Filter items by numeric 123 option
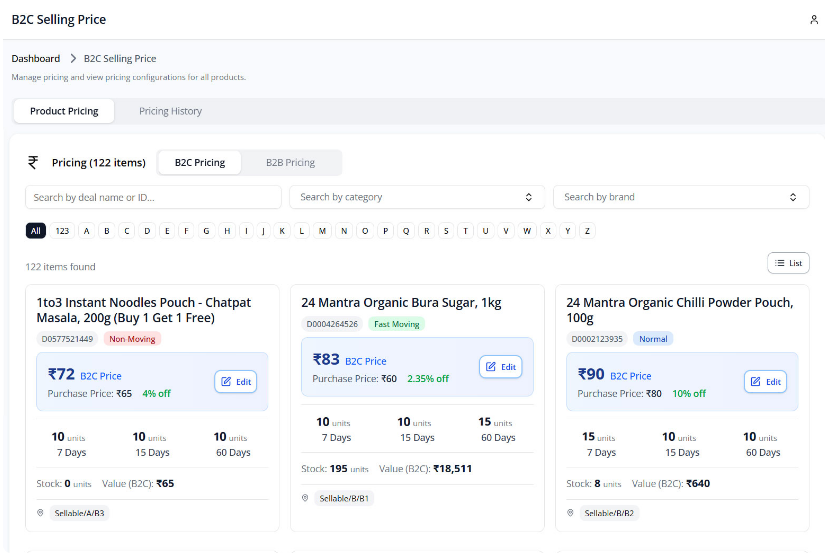This screenshot has width=829, height=560. point(62,231)
